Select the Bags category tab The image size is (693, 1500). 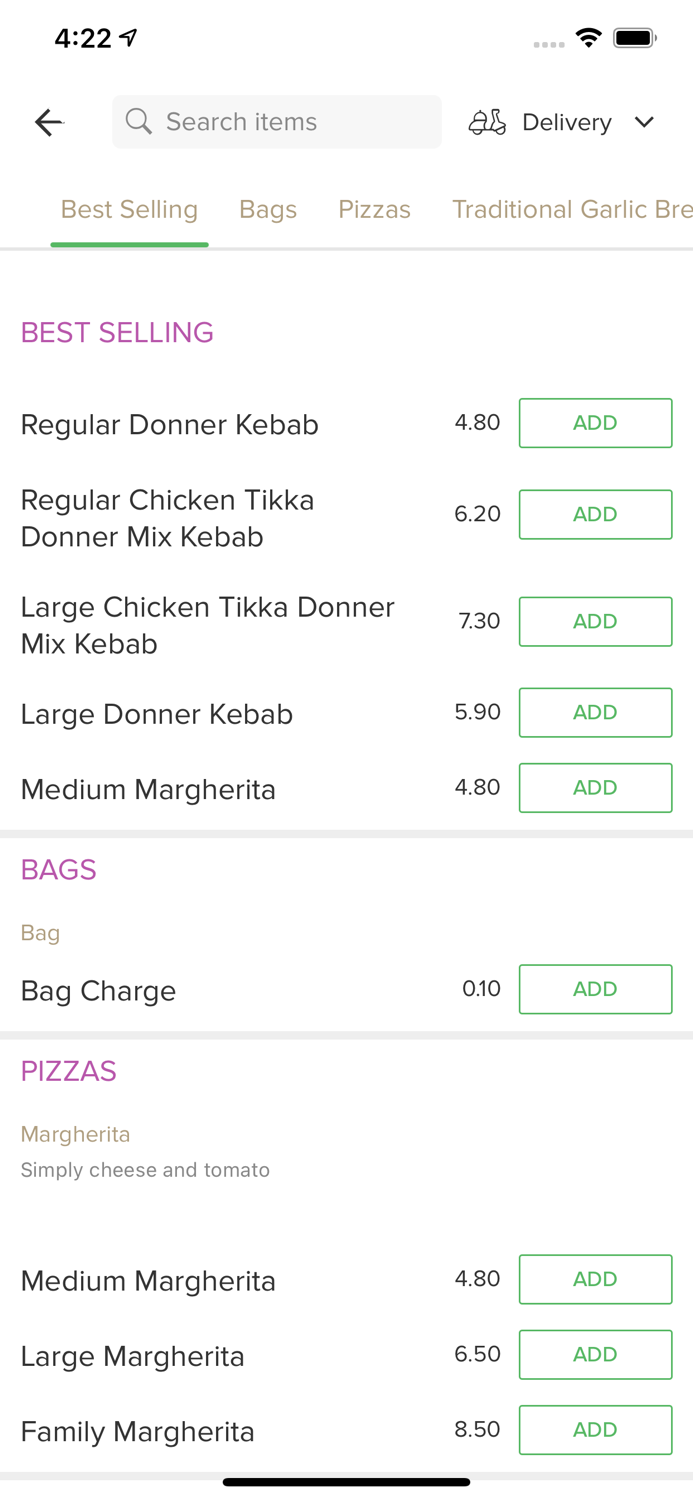click(268, 209)
